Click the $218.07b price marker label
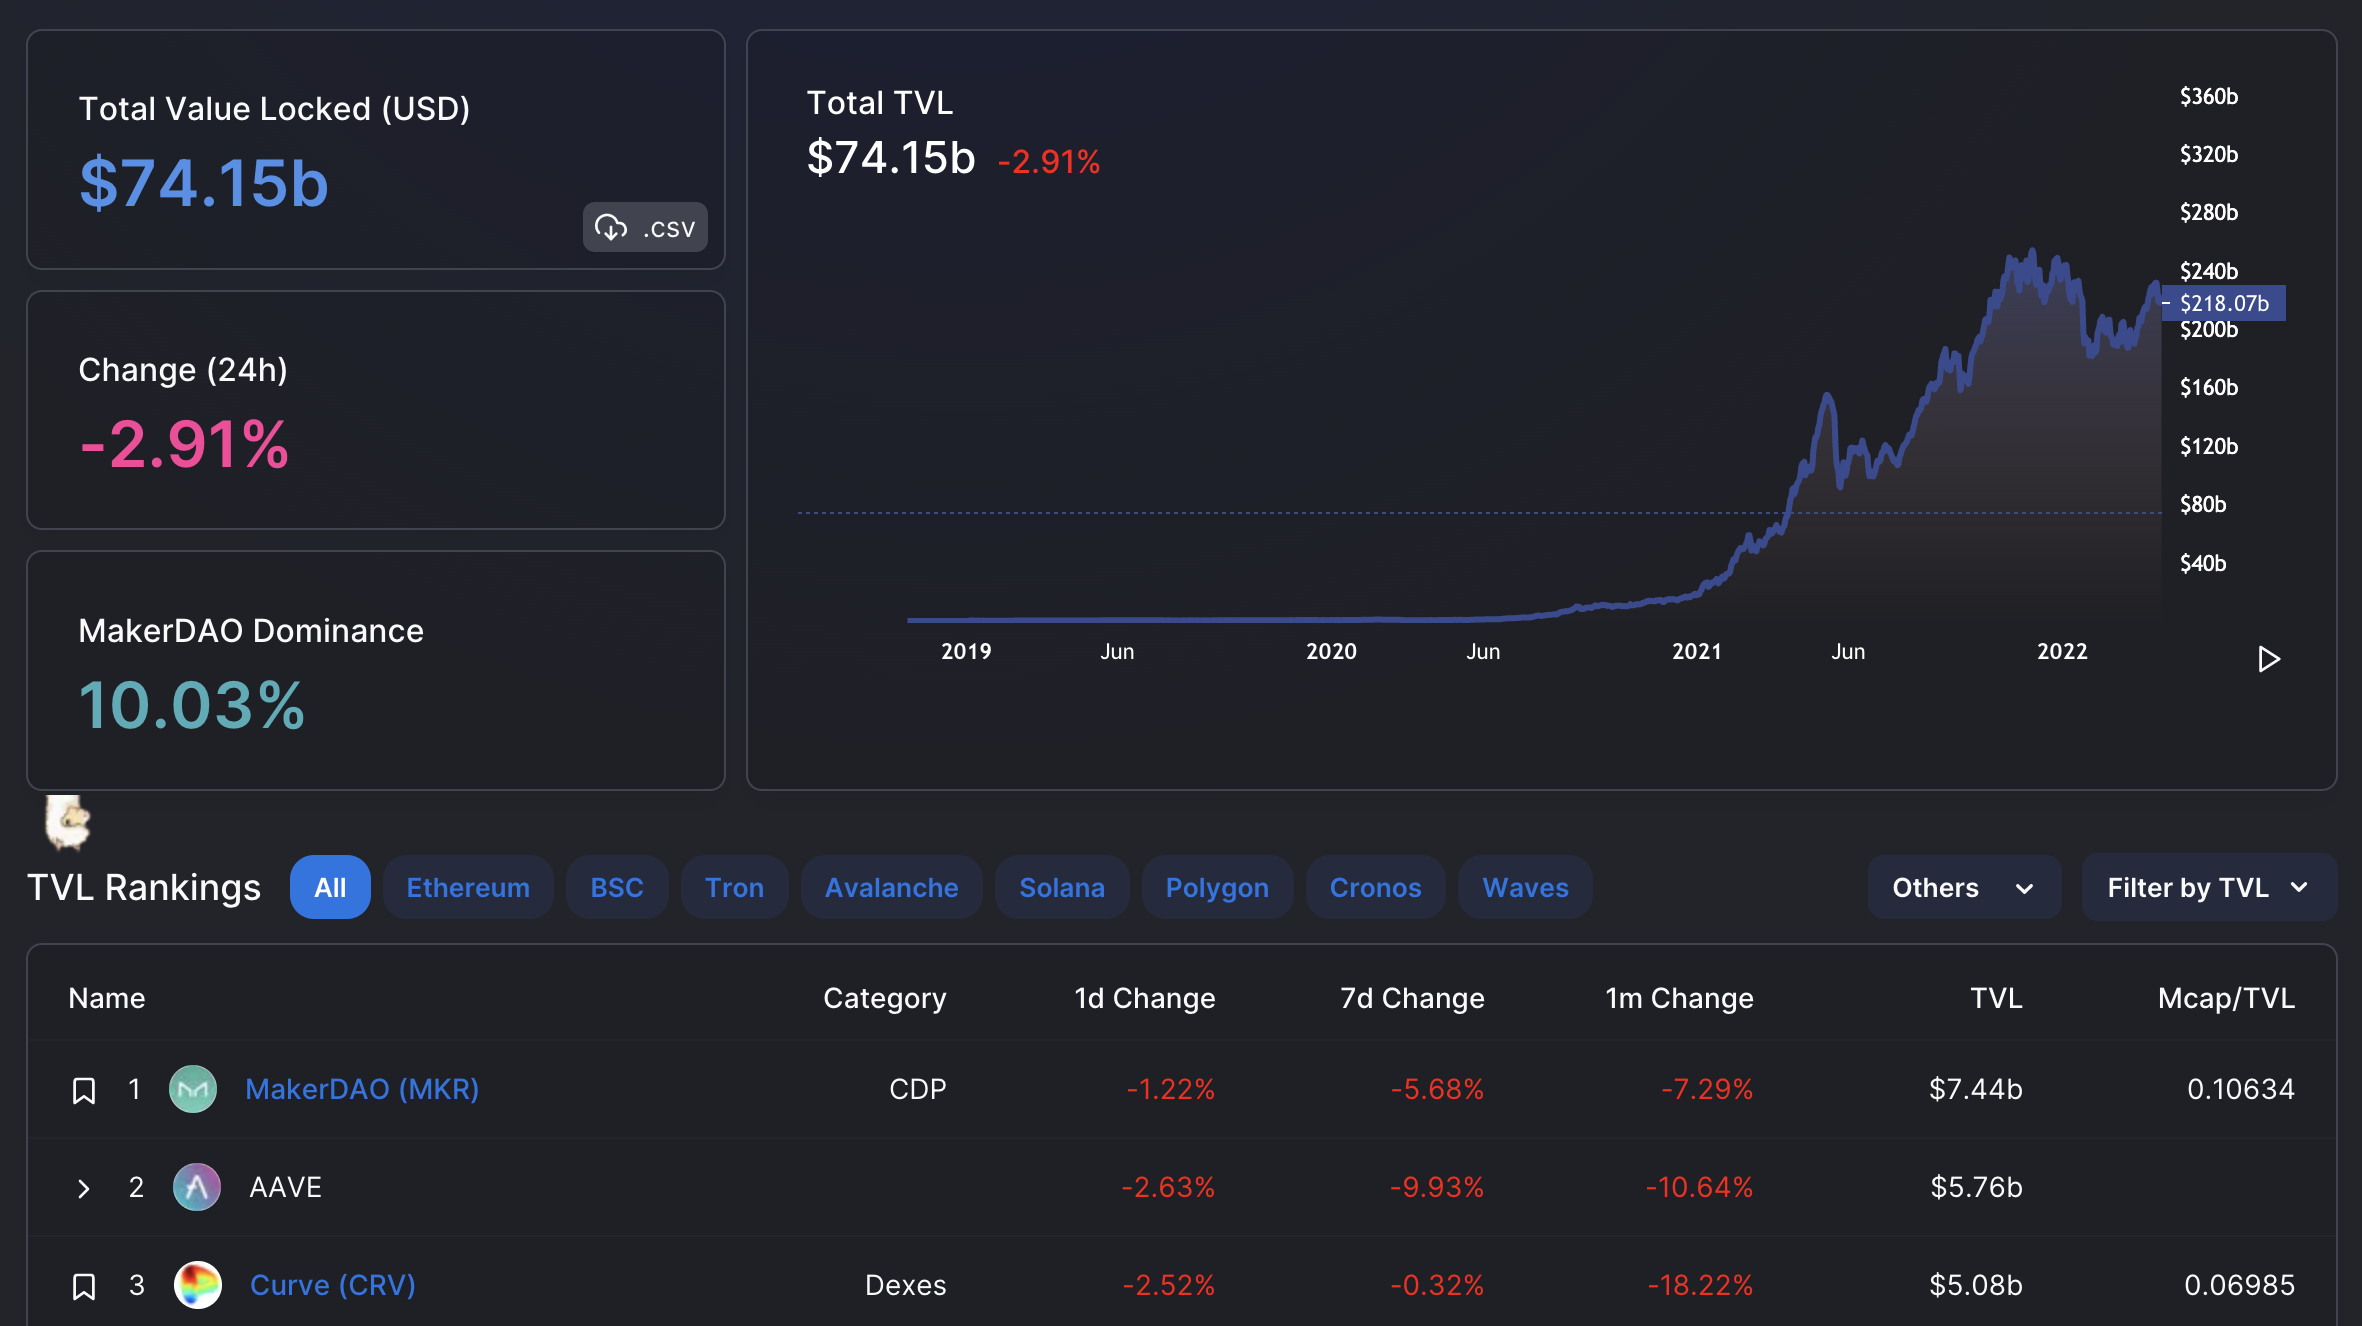The width and height of the screenshot is (2362, 1326). [2224, 303]
